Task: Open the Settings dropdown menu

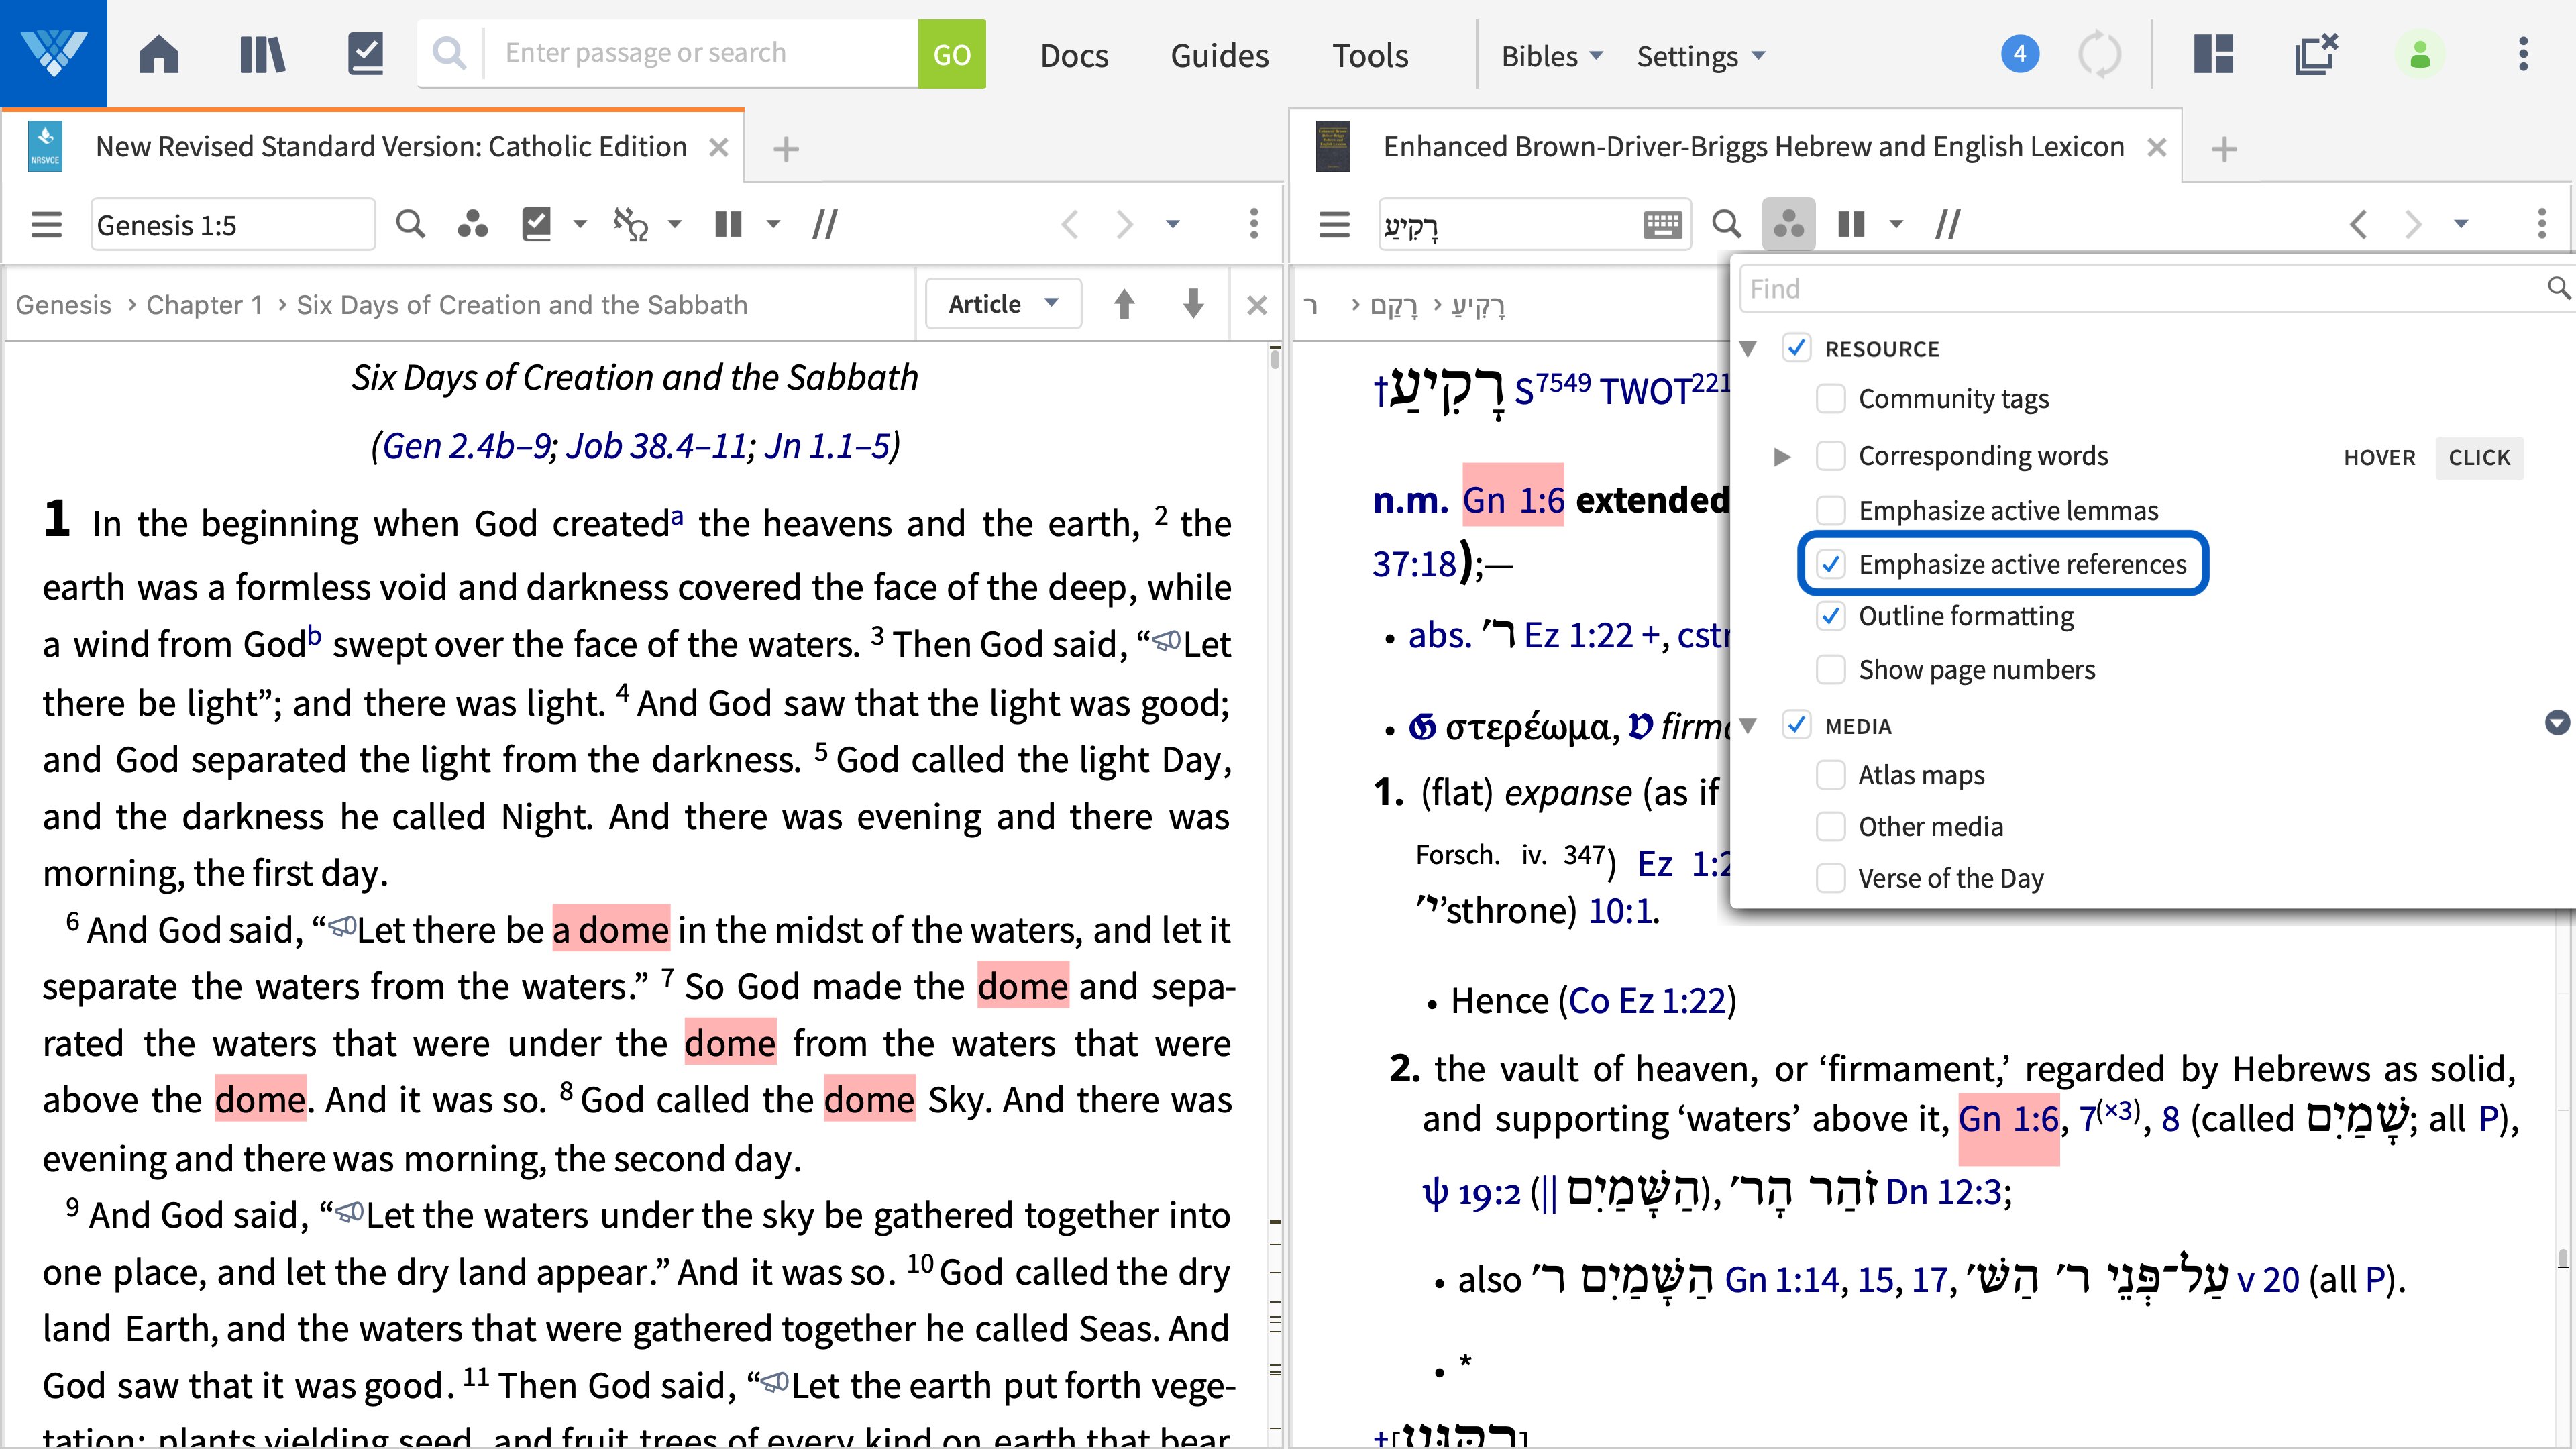Action: pos(1701,56)
